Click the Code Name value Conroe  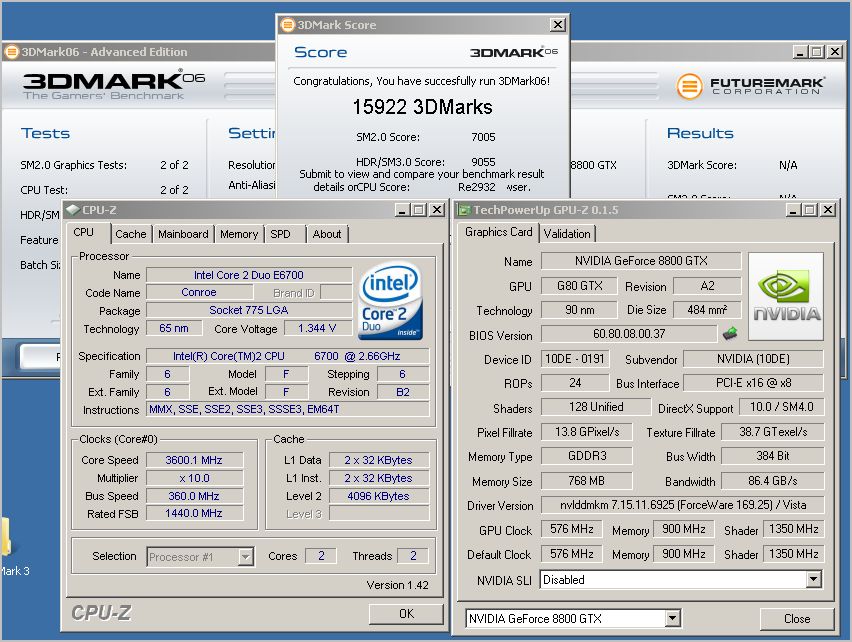[199, 292]
